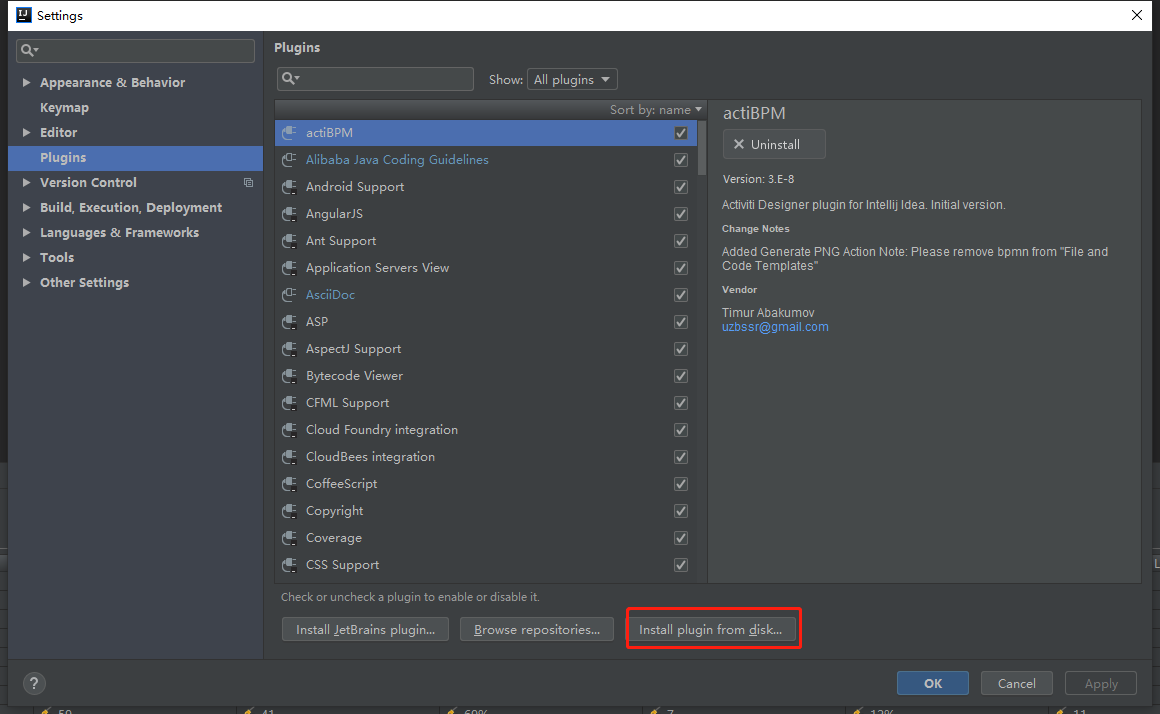Open the uzbssr@gmail.com vendor link
This screenshot has height=714, width=1160.
[x=775, y=327]
